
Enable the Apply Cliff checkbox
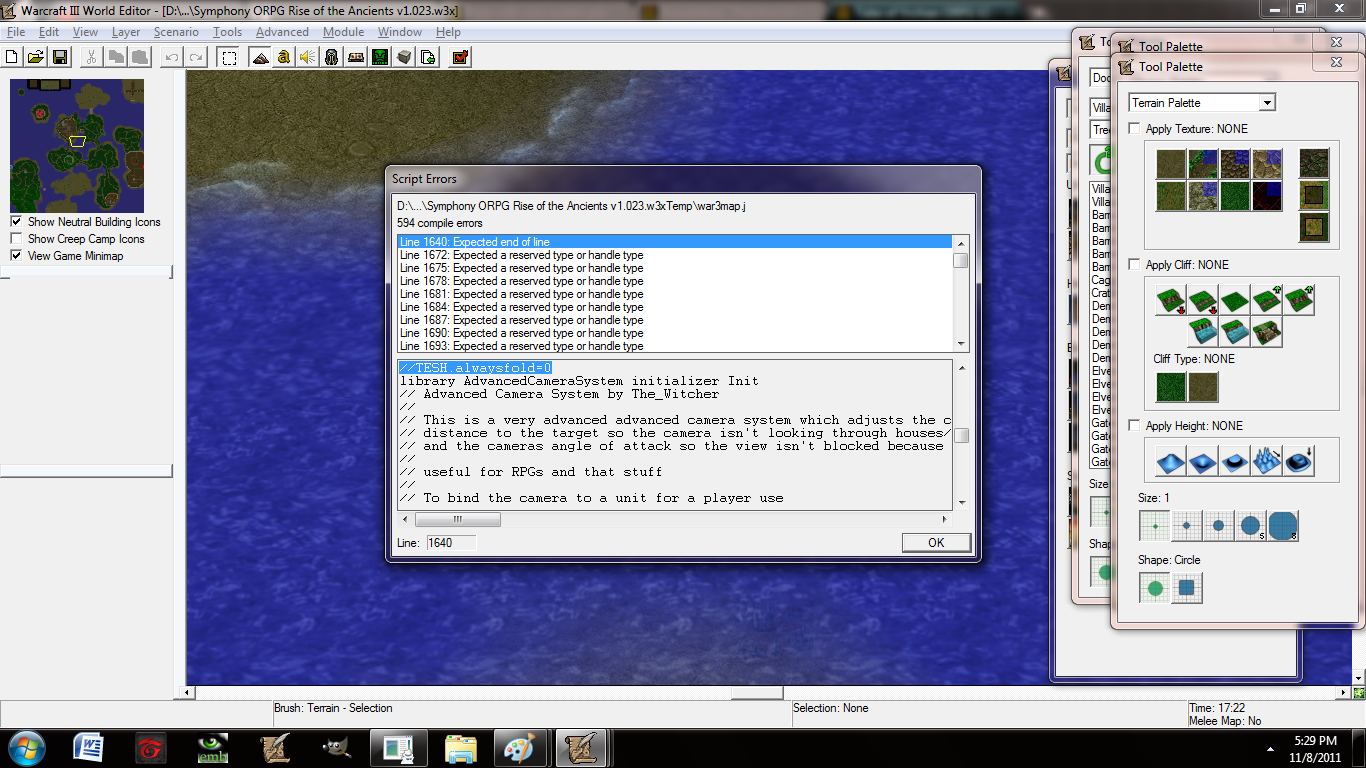point(1134,264)
